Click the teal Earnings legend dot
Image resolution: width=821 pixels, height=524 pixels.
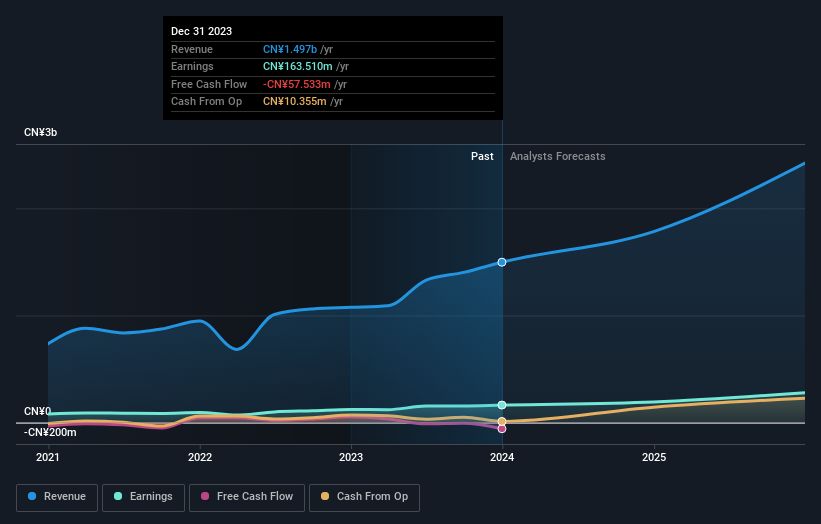tap(118, 496)
